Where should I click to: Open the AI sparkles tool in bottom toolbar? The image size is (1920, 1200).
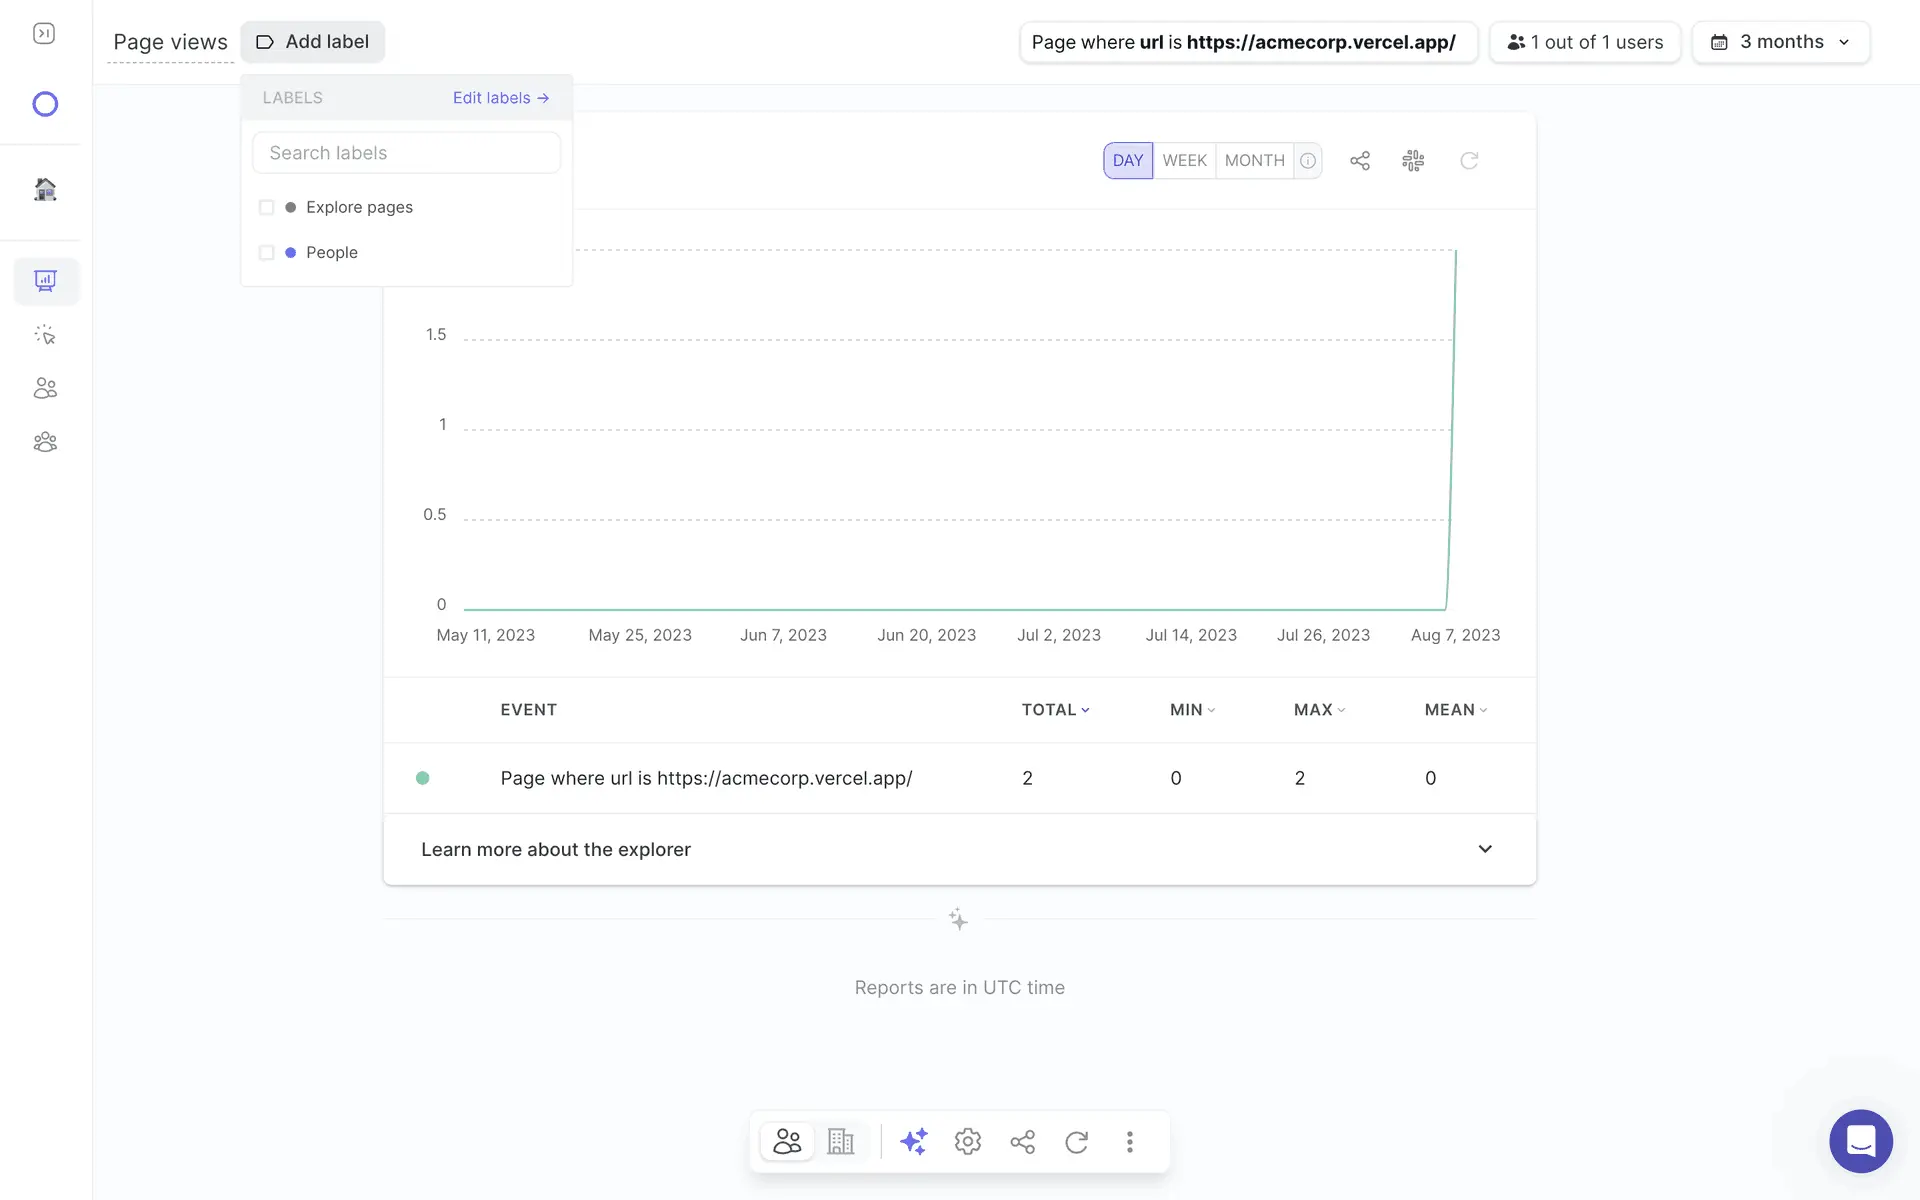(x=913, y=1141)
